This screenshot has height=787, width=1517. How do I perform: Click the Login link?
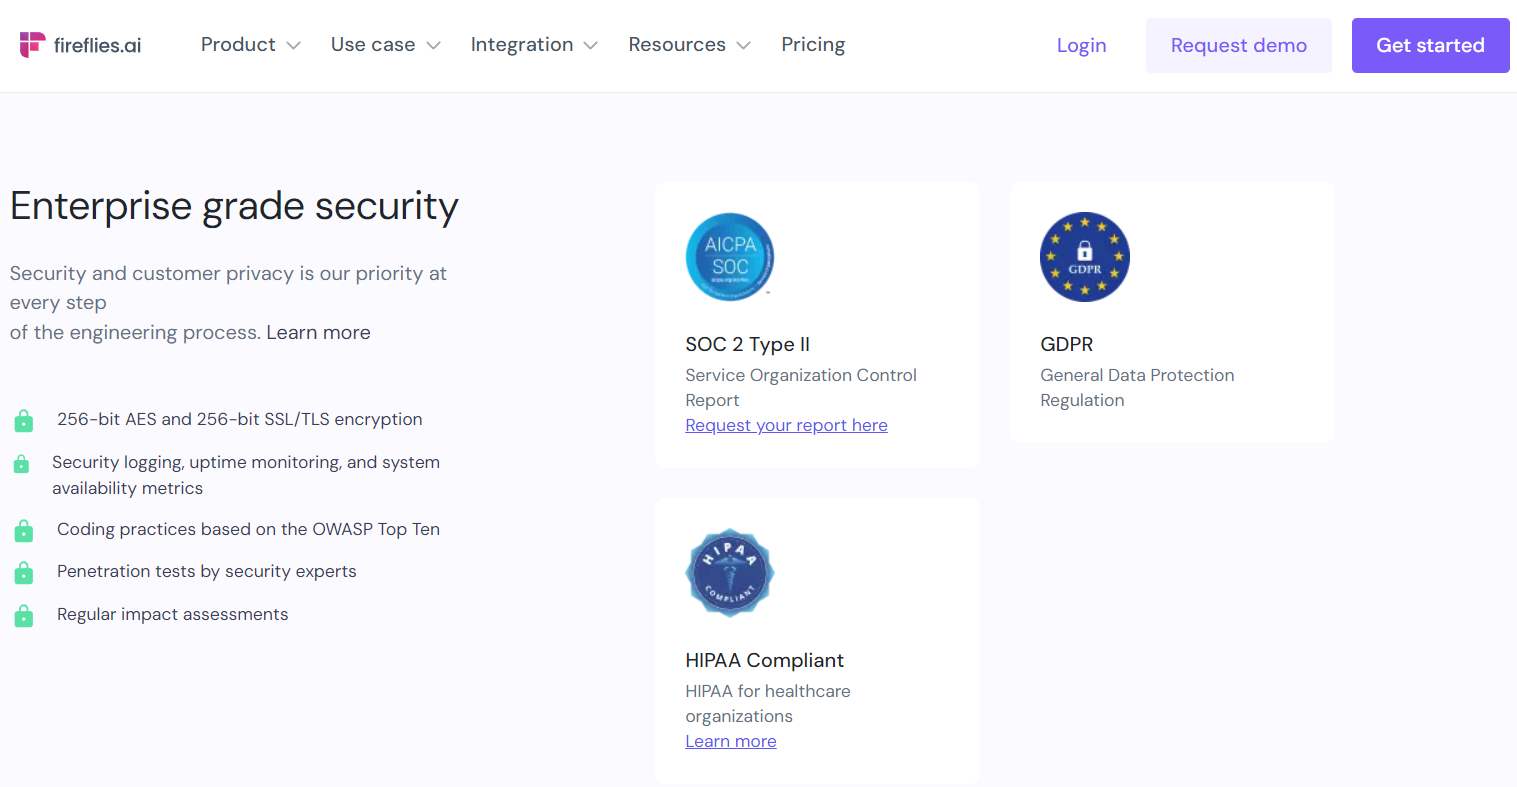click(1081, 45)
